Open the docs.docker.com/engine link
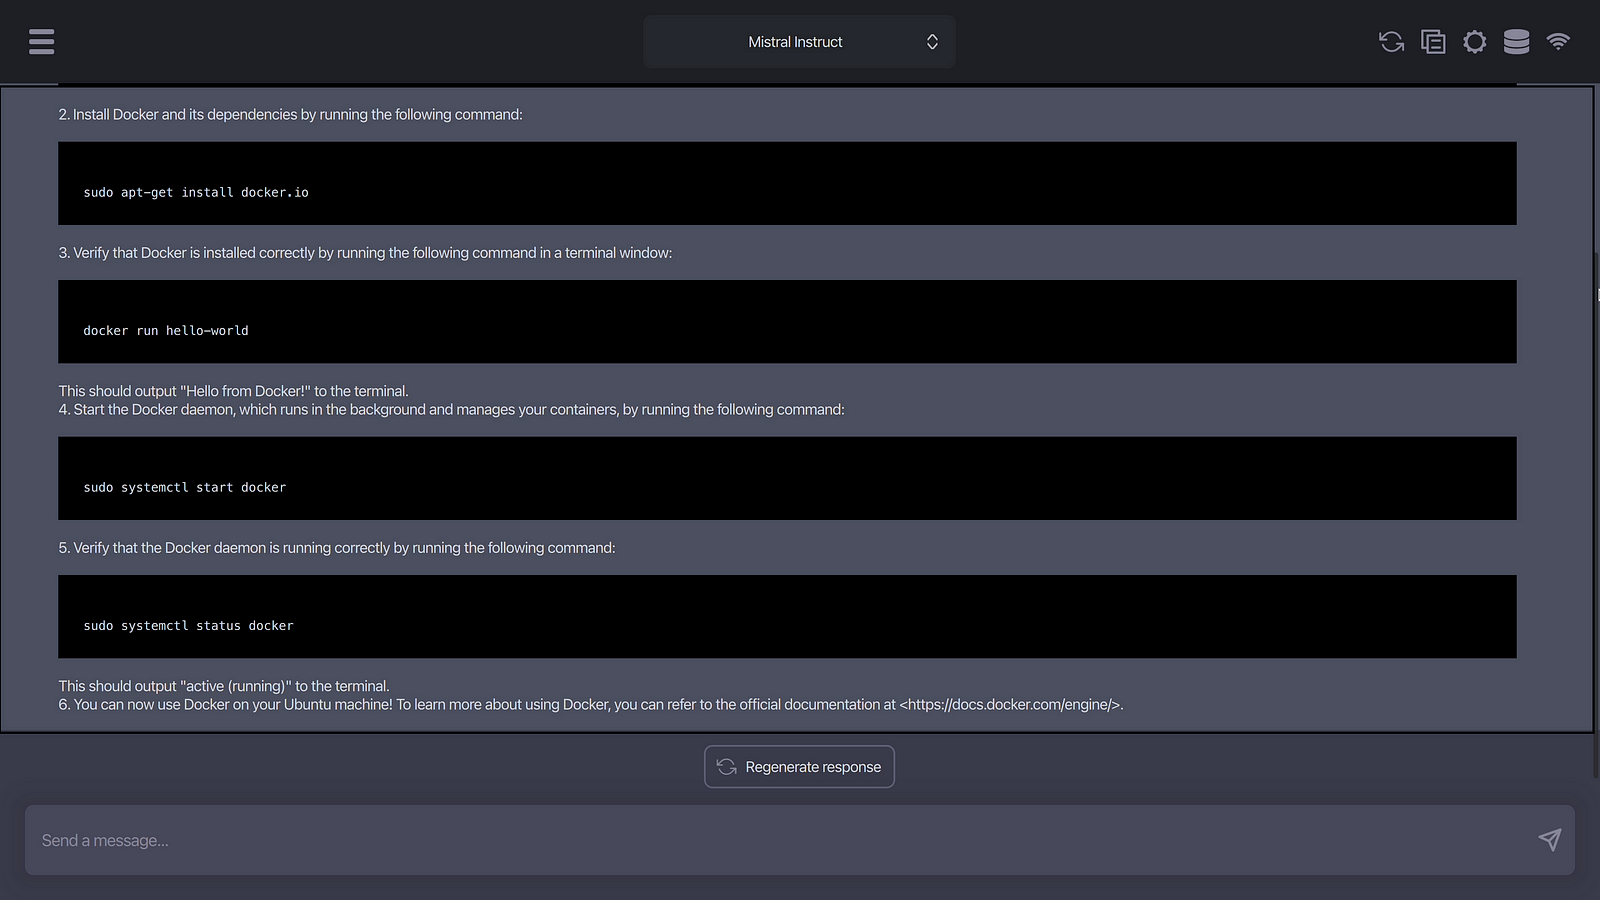This screenshot has height=900, width=1600. (1010, 705)
